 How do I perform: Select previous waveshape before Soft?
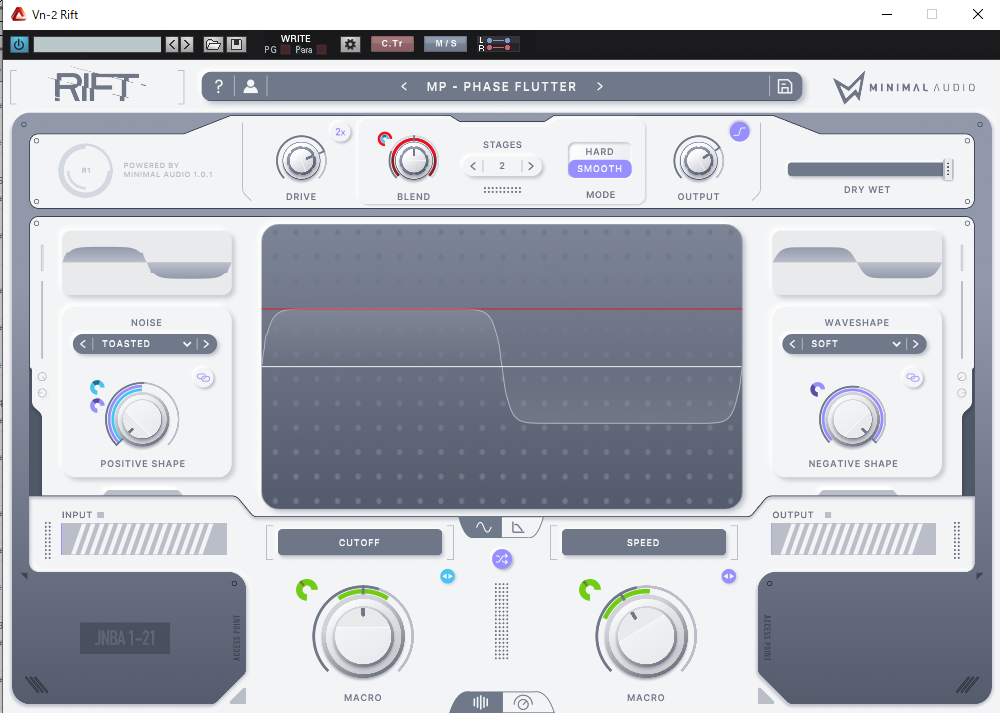793,344
